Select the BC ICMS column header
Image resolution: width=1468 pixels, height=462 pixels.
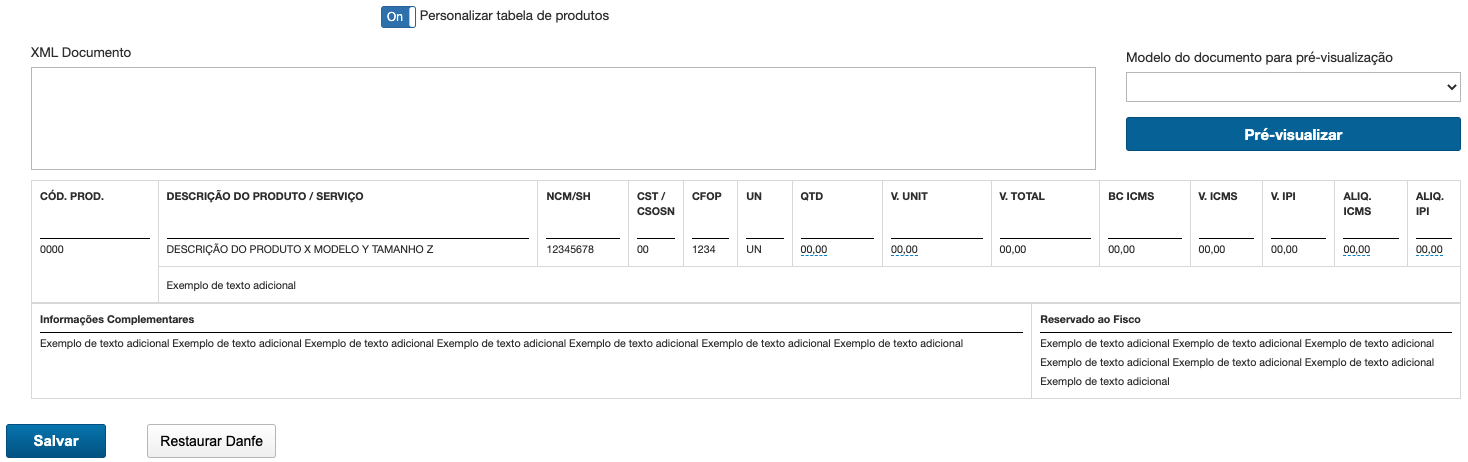1131,196
